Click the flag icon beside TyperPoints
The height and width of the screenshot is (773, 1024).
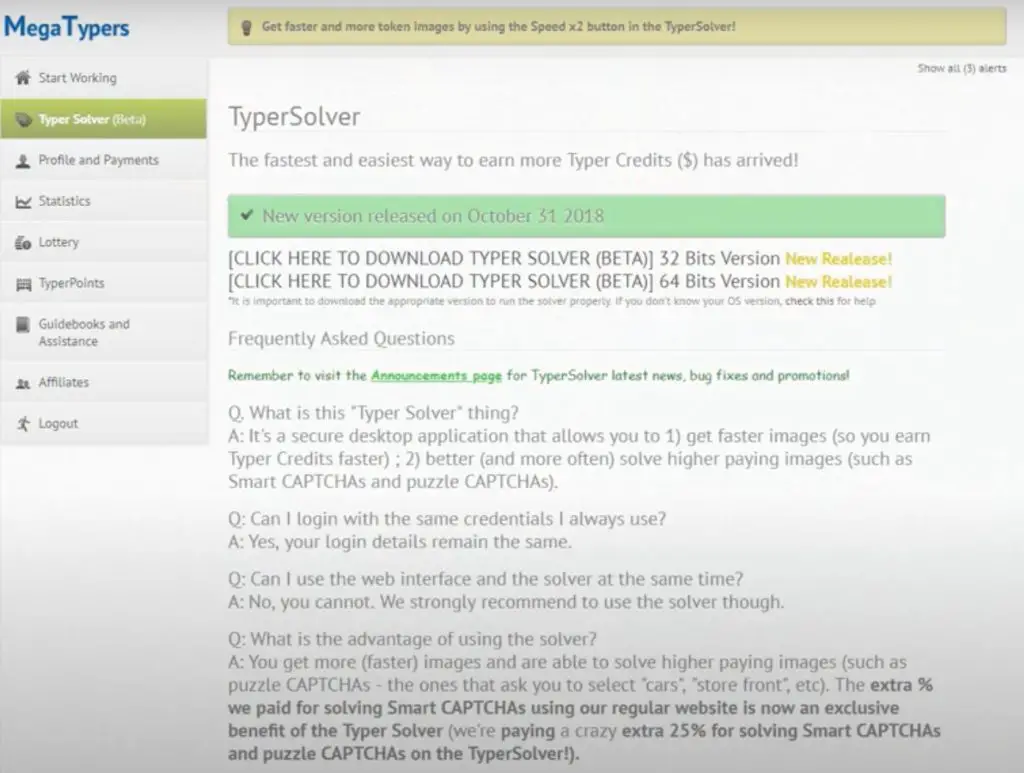tap(24, 284)
